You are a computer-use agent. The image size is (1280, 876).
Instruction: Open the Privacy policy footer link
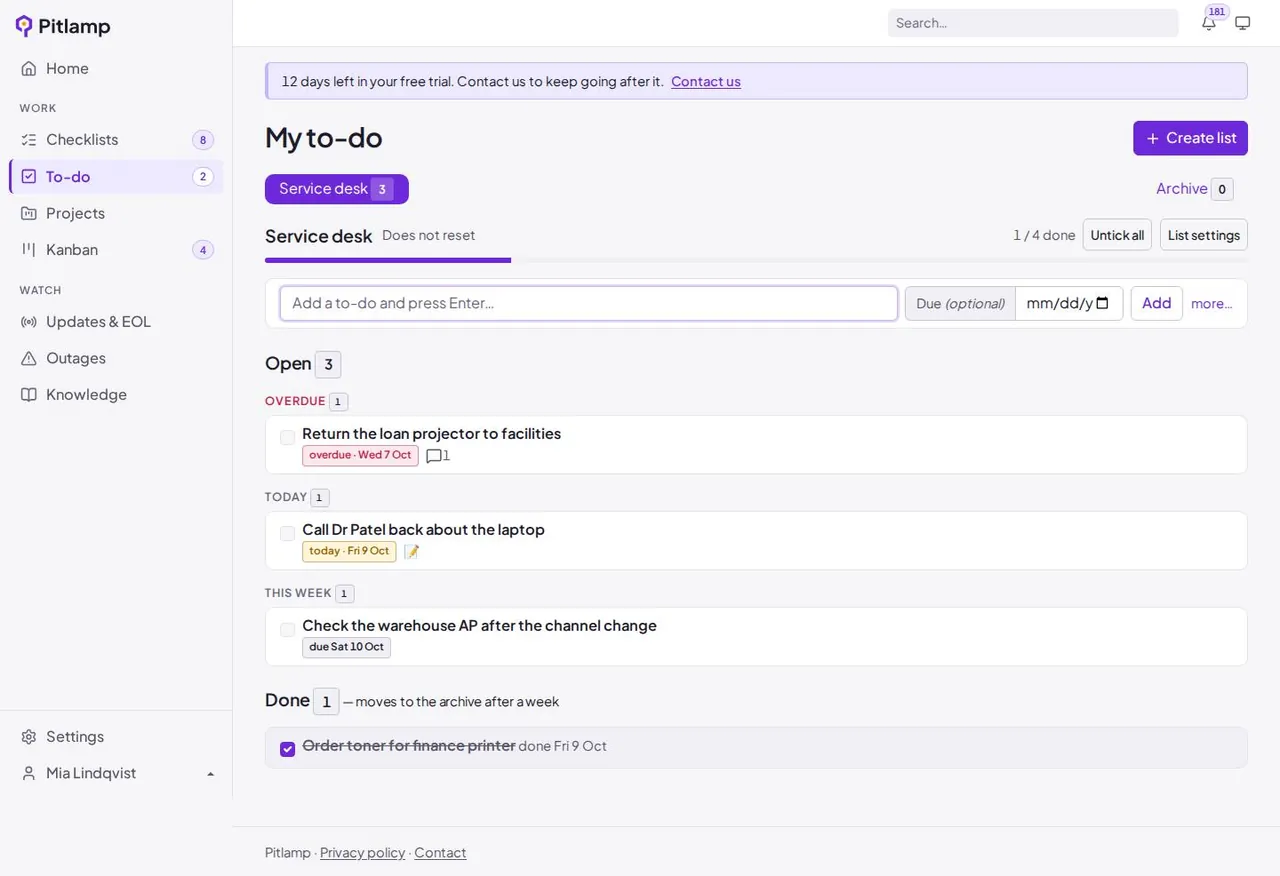pyautogui.click(x=363, y=853)
